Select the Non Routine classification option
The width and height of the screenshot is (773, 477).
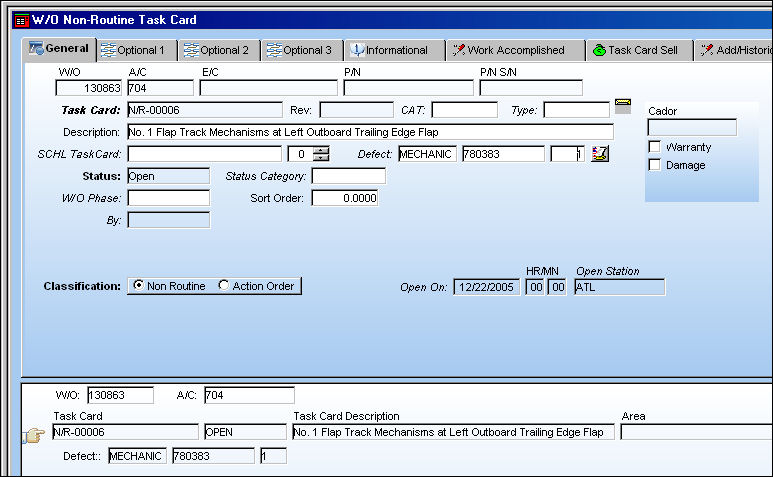pyautogui.click(x=139, y=285)
